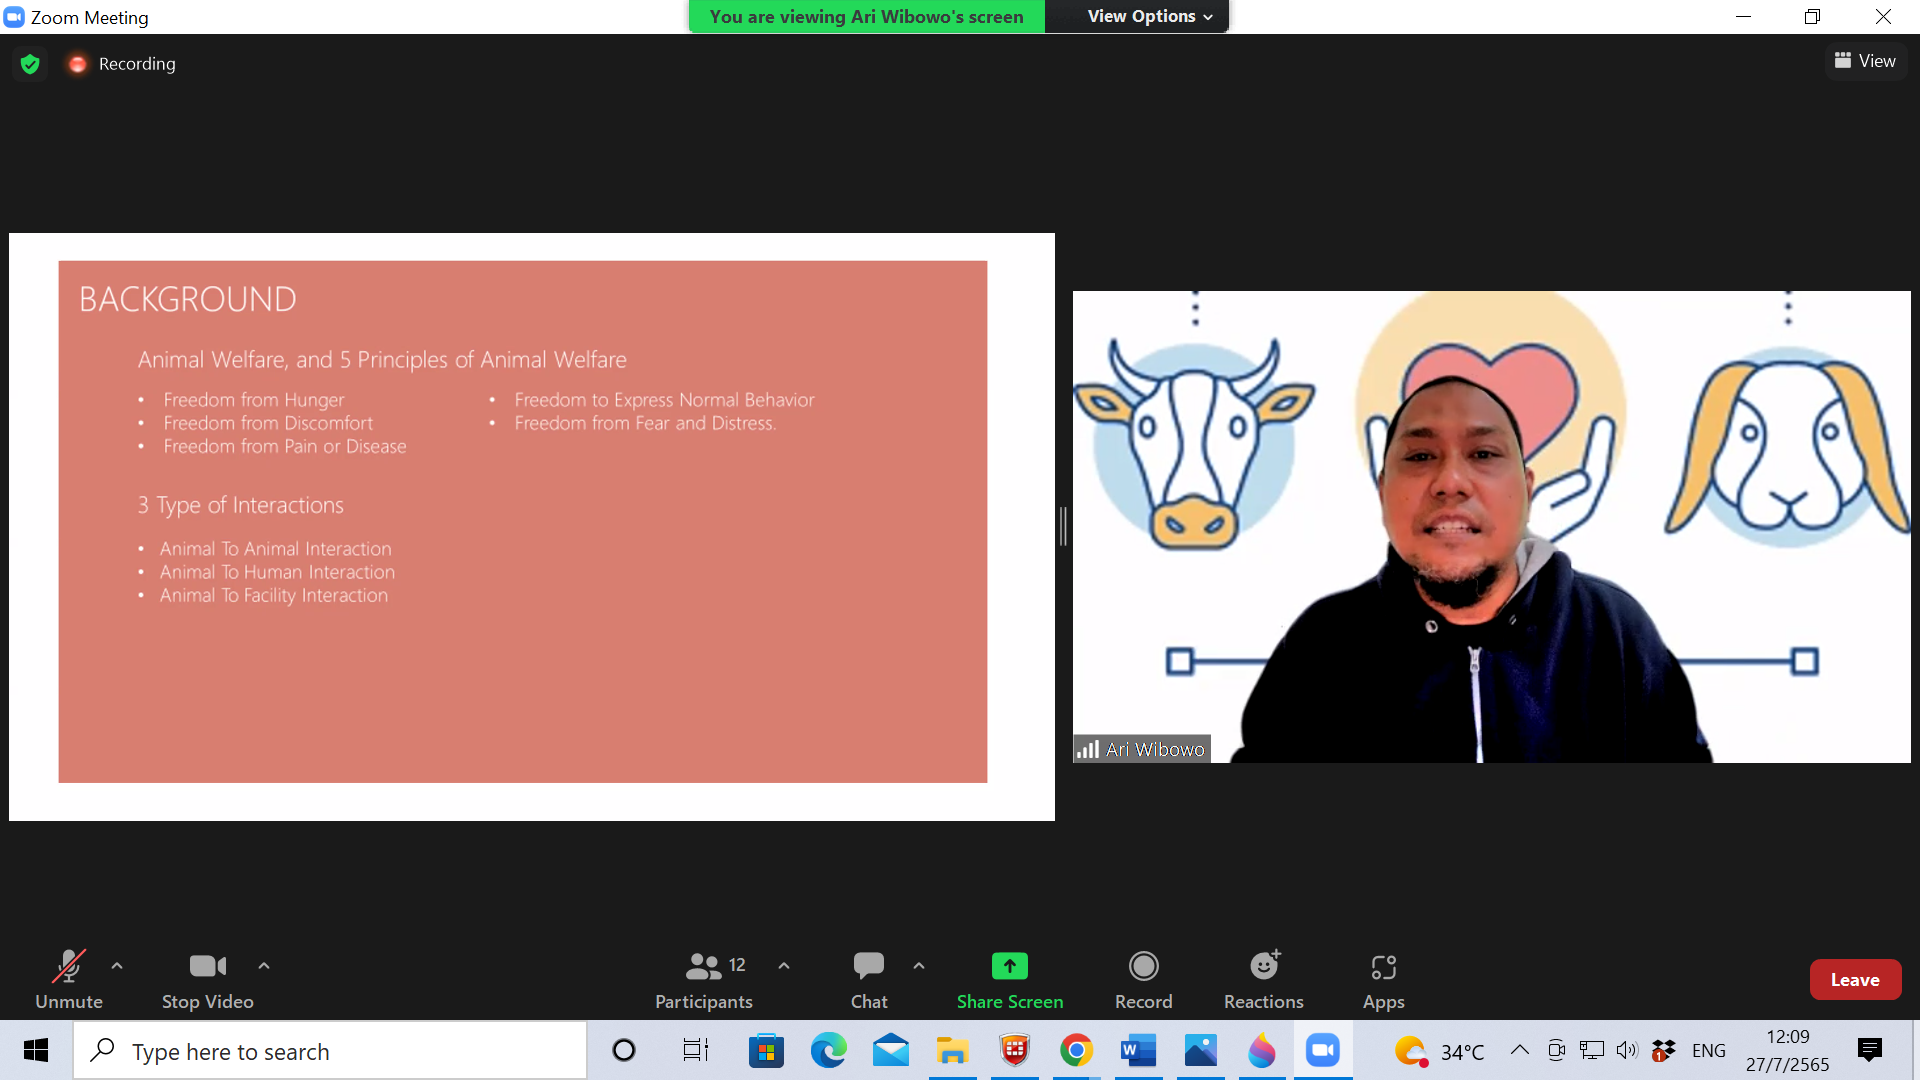Expand the chat options caret
Image resolution: width=1920 pixels, height=1080 pixels.
coord(919,966)
